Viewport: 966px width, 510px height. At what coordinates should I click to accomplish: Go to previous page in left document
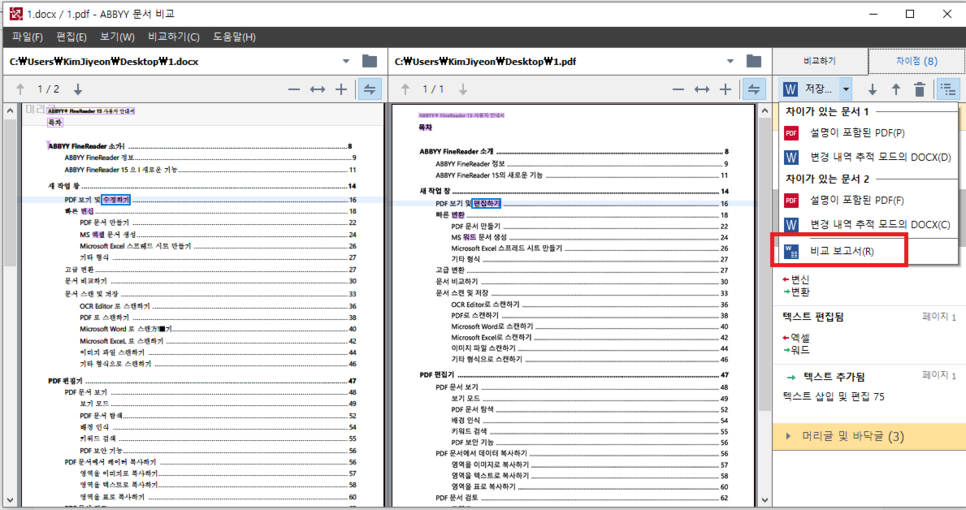click(20, 89)
